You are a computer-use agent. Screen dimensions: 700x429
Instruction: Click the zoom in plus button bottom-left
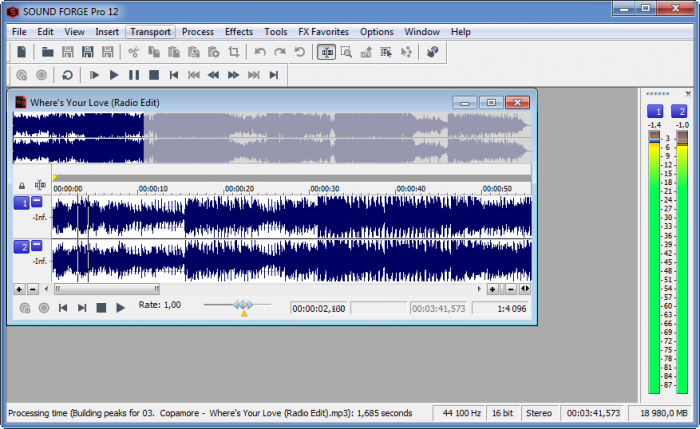(x=19, y=289)
